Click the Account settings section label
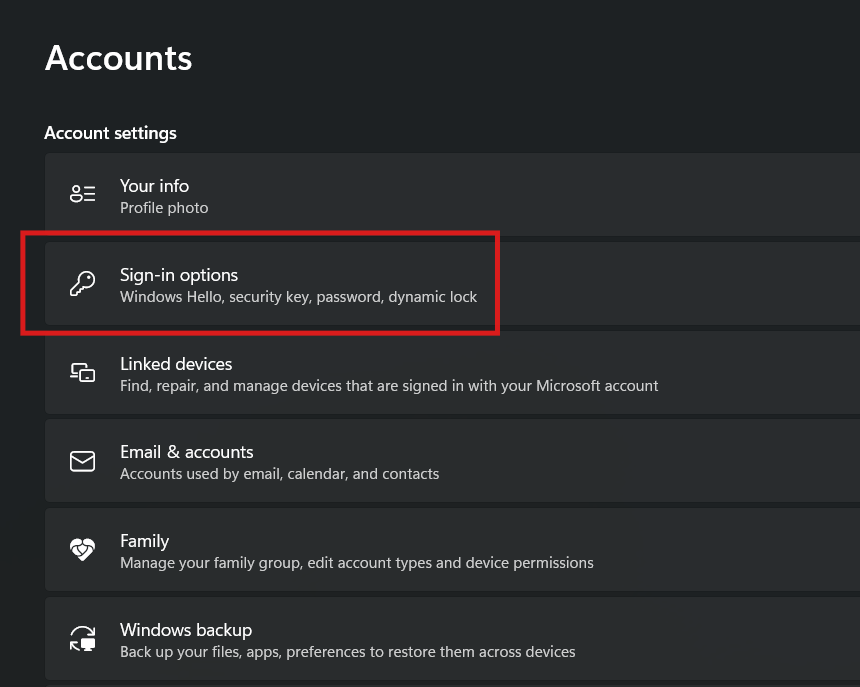This screenshot has width=860, height=687. (110, 133)
